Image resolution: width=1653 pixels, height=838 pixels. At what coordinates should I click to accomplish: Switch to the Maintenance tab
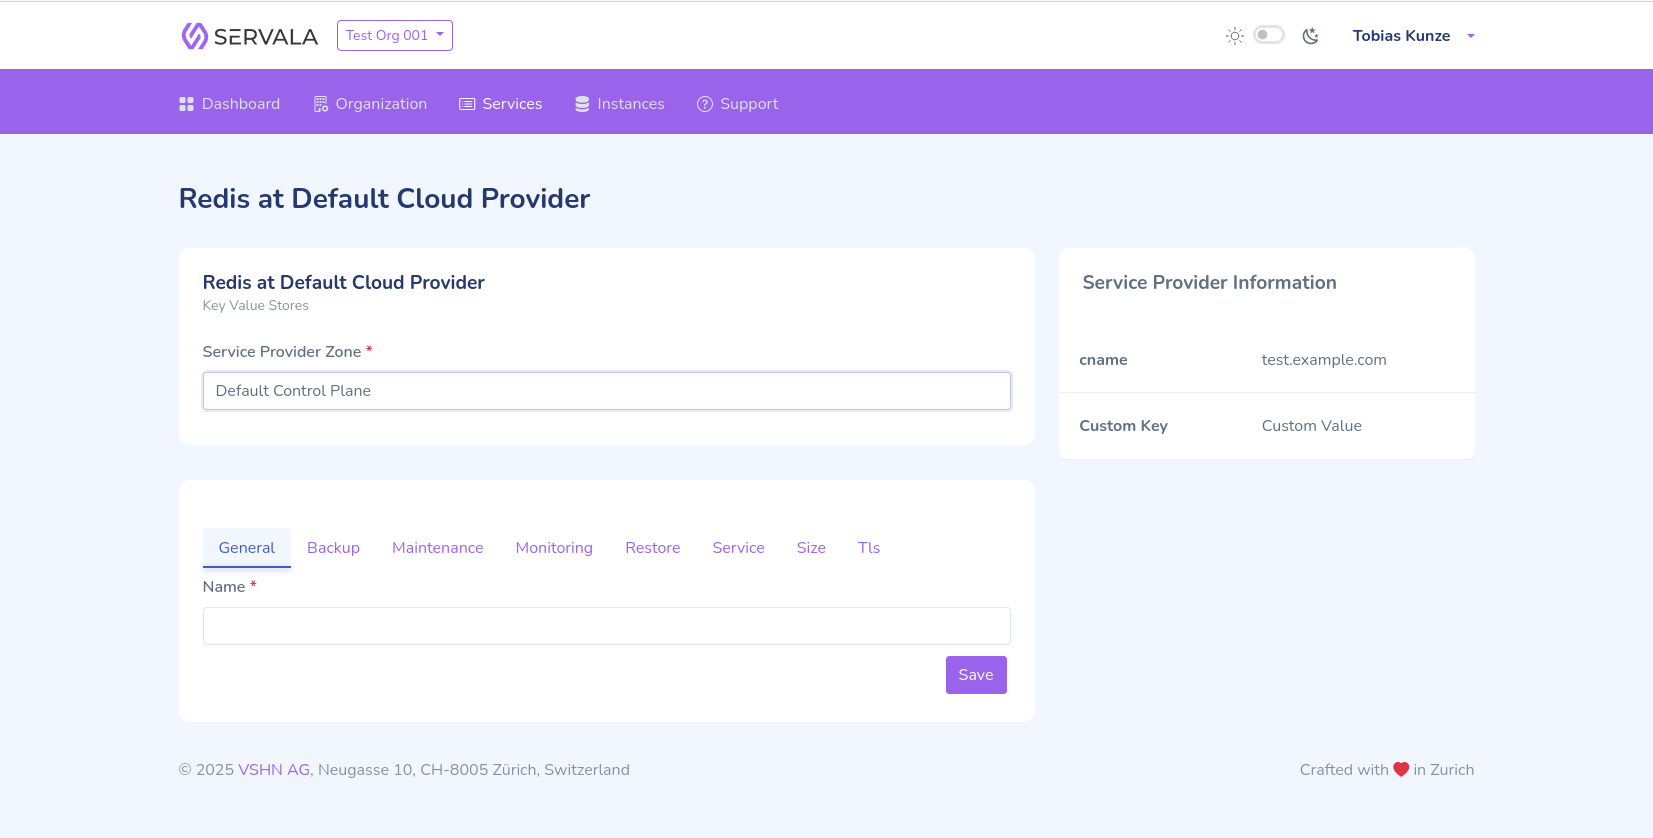(x=437, y=548)
